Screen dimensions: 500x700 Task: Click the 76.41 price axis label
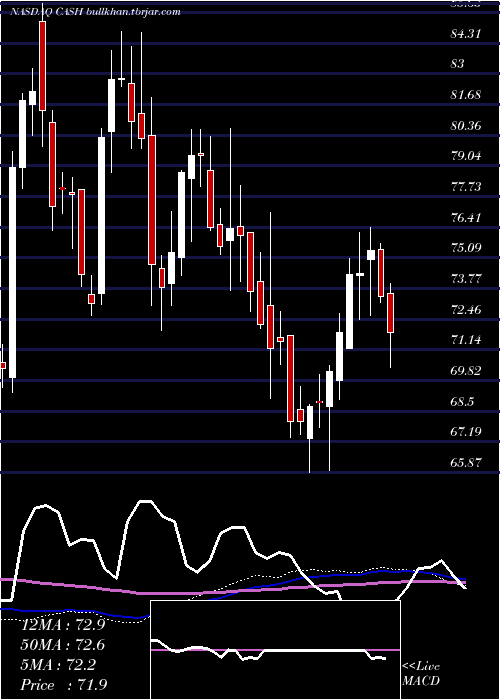466,218
